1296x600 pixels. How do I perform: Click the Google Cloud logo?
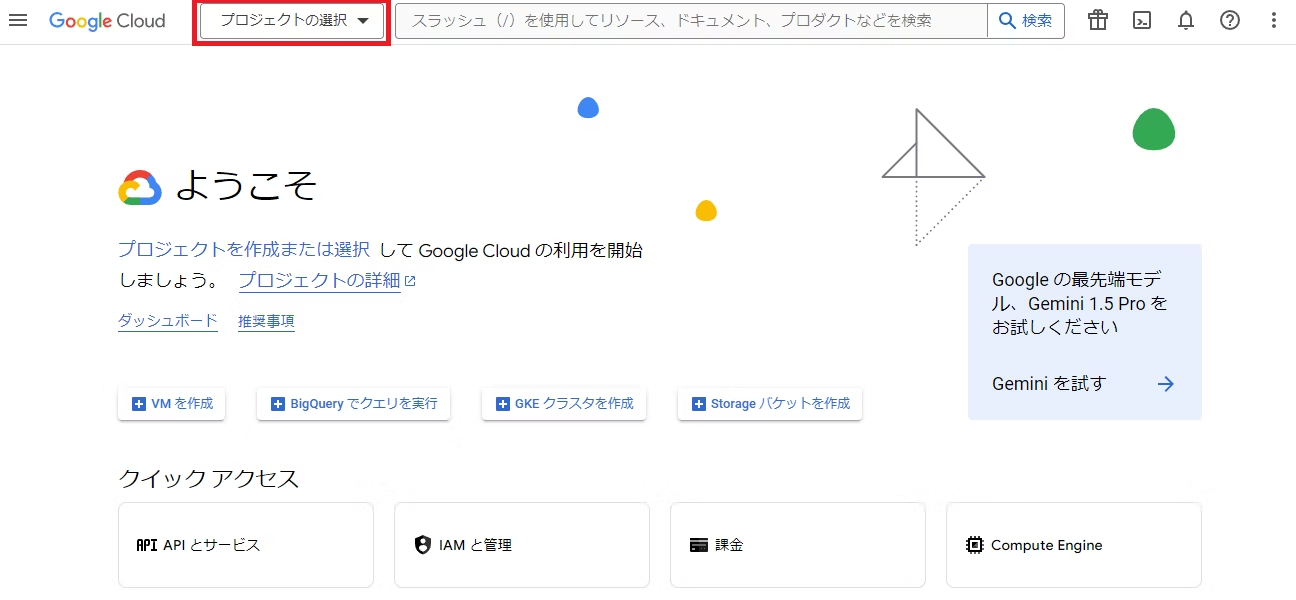click(x=107, y=20)
